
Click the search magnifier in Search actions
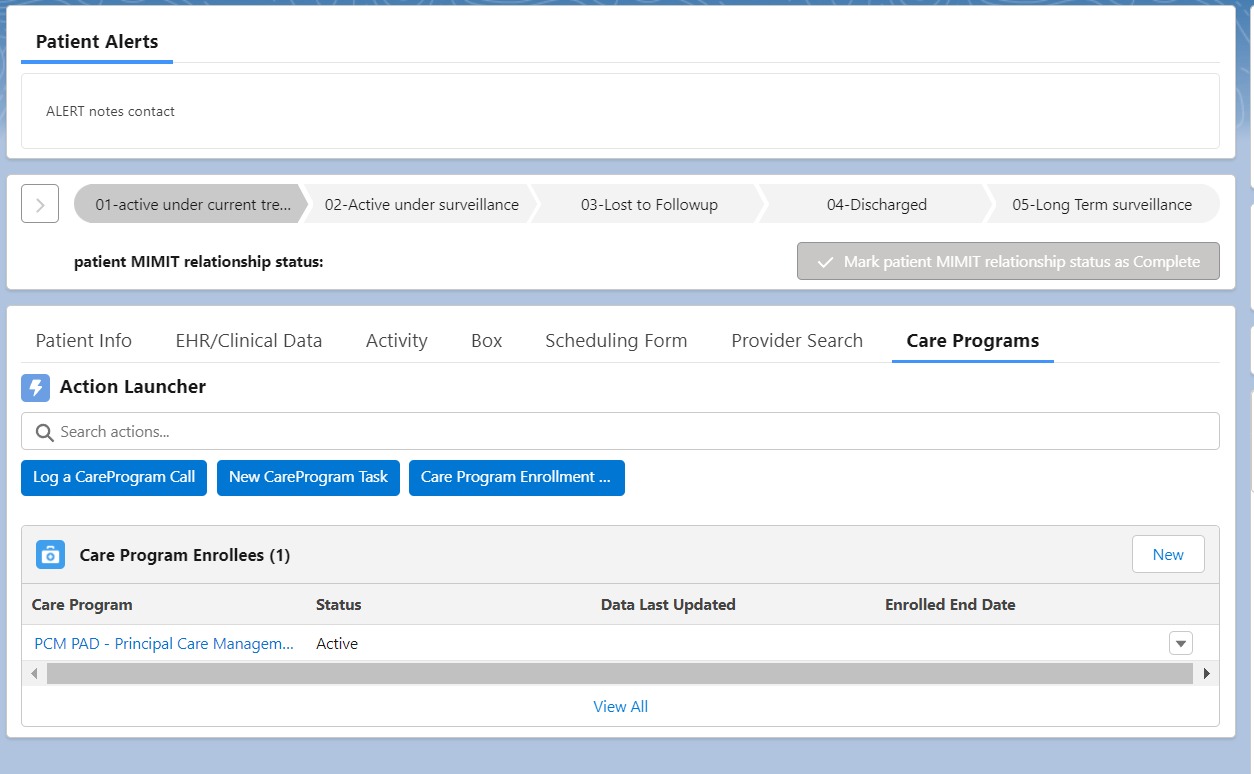(x=44, y=431)
